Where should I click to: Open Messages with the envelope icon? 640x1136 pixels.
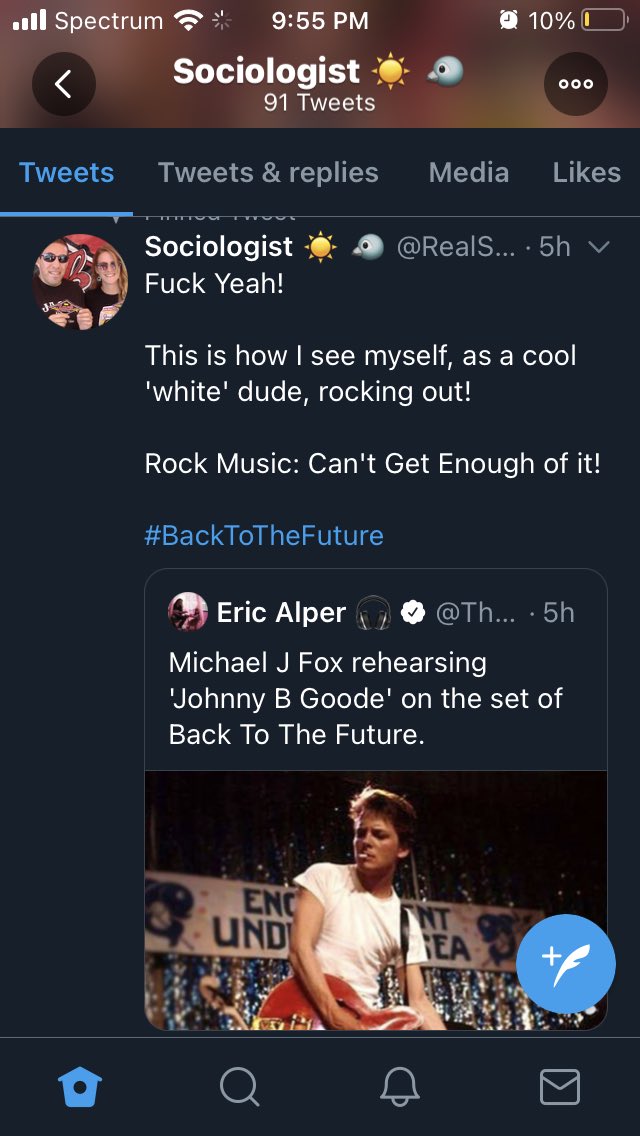pos(560,1087)
